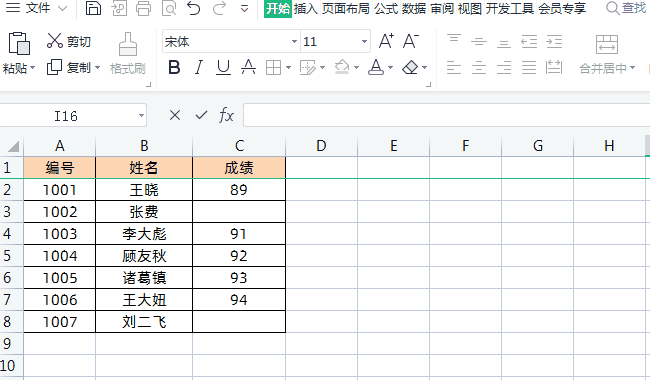The width and height of the screenshot is (650, 380).
Task: Click the Cut (剪切) scissors button
Action: coord(68,41)
